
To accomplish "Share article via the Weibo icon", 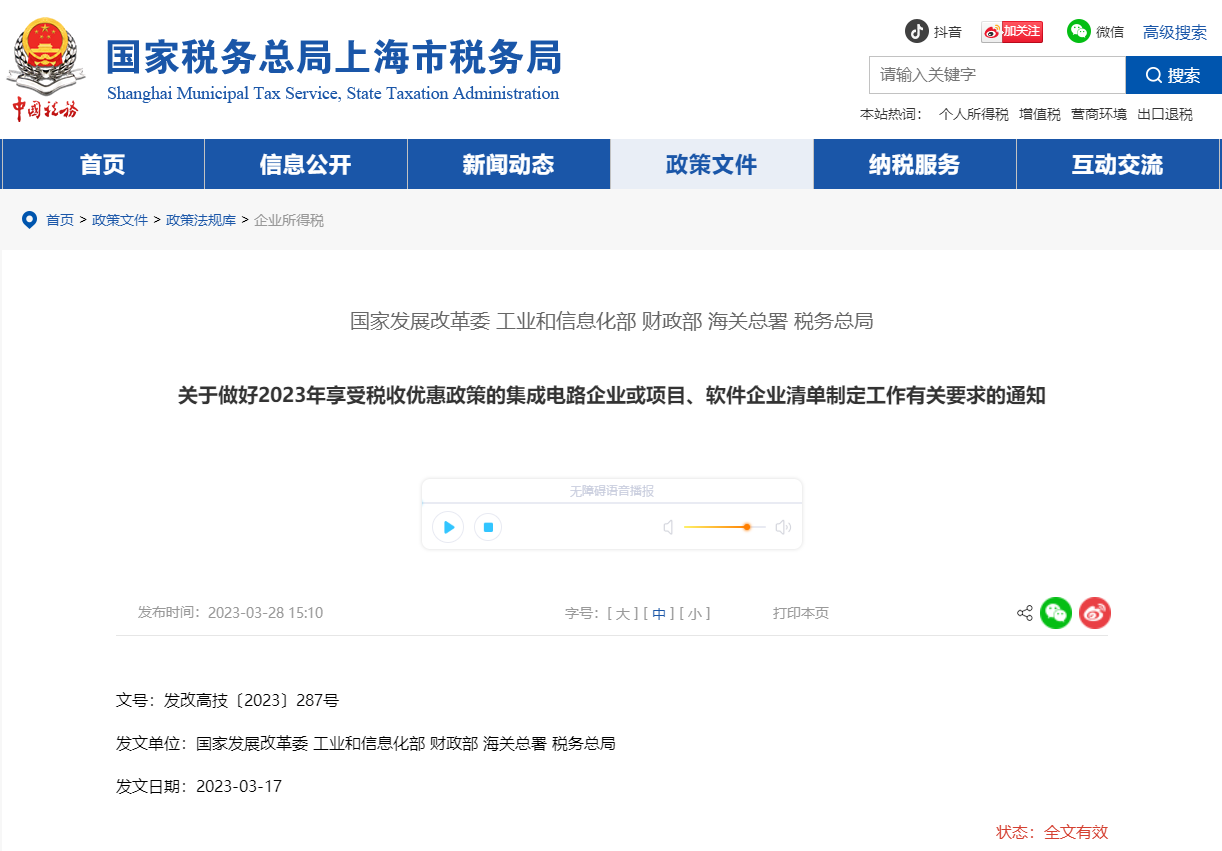I will coord(1094,613).
